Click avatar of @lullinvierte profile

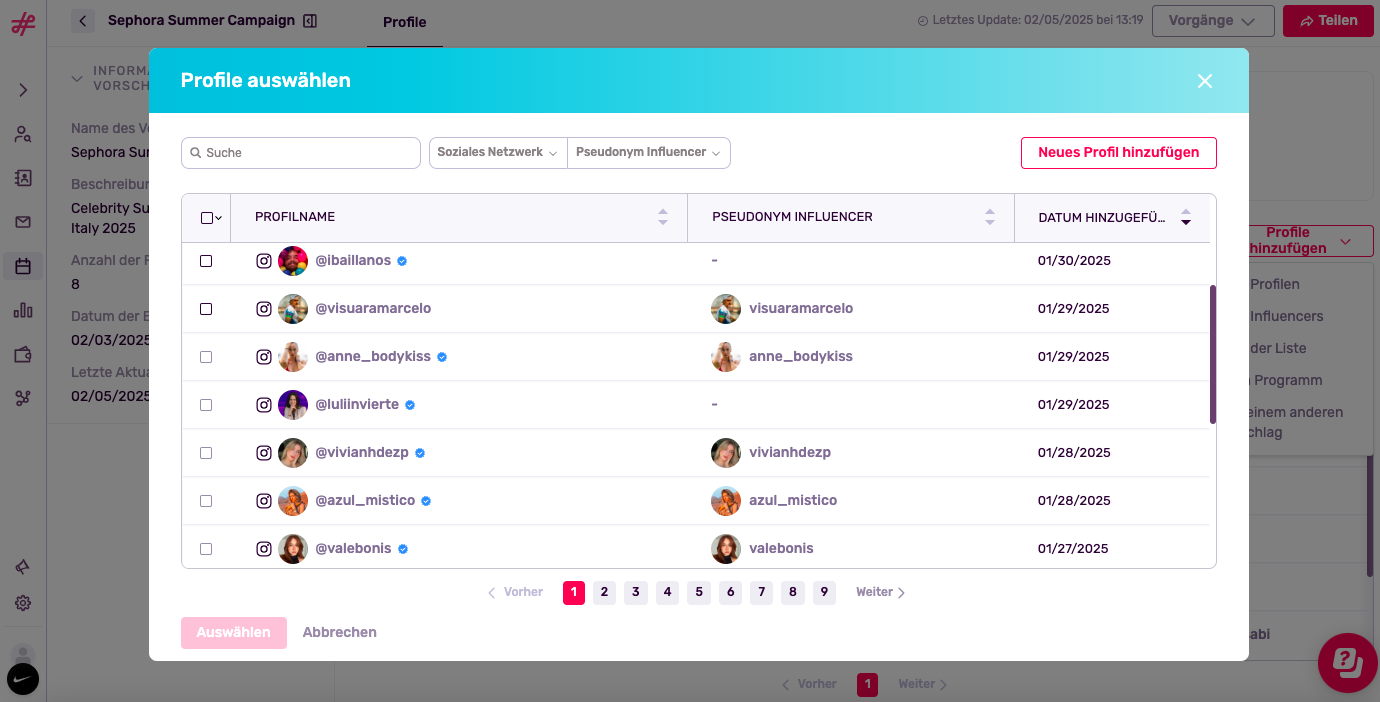[x=293, y=405]
